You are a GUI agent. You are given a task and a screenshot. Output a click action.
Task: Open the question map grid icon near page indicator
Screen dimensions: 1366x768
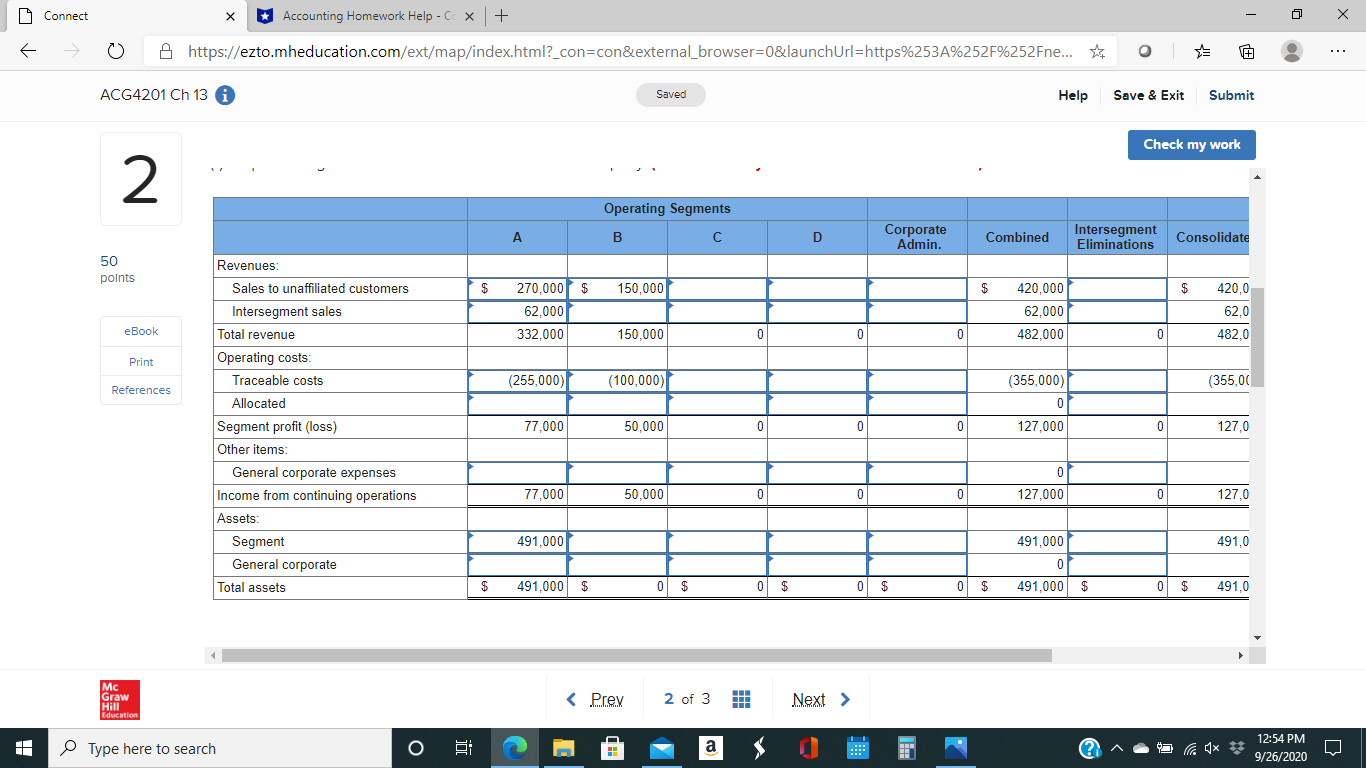click(x=741, y=699)
